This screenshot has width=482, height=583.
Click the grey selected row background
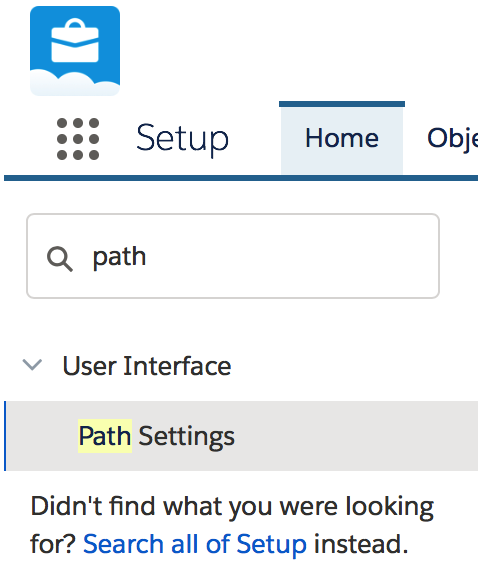tap(353, 436)
